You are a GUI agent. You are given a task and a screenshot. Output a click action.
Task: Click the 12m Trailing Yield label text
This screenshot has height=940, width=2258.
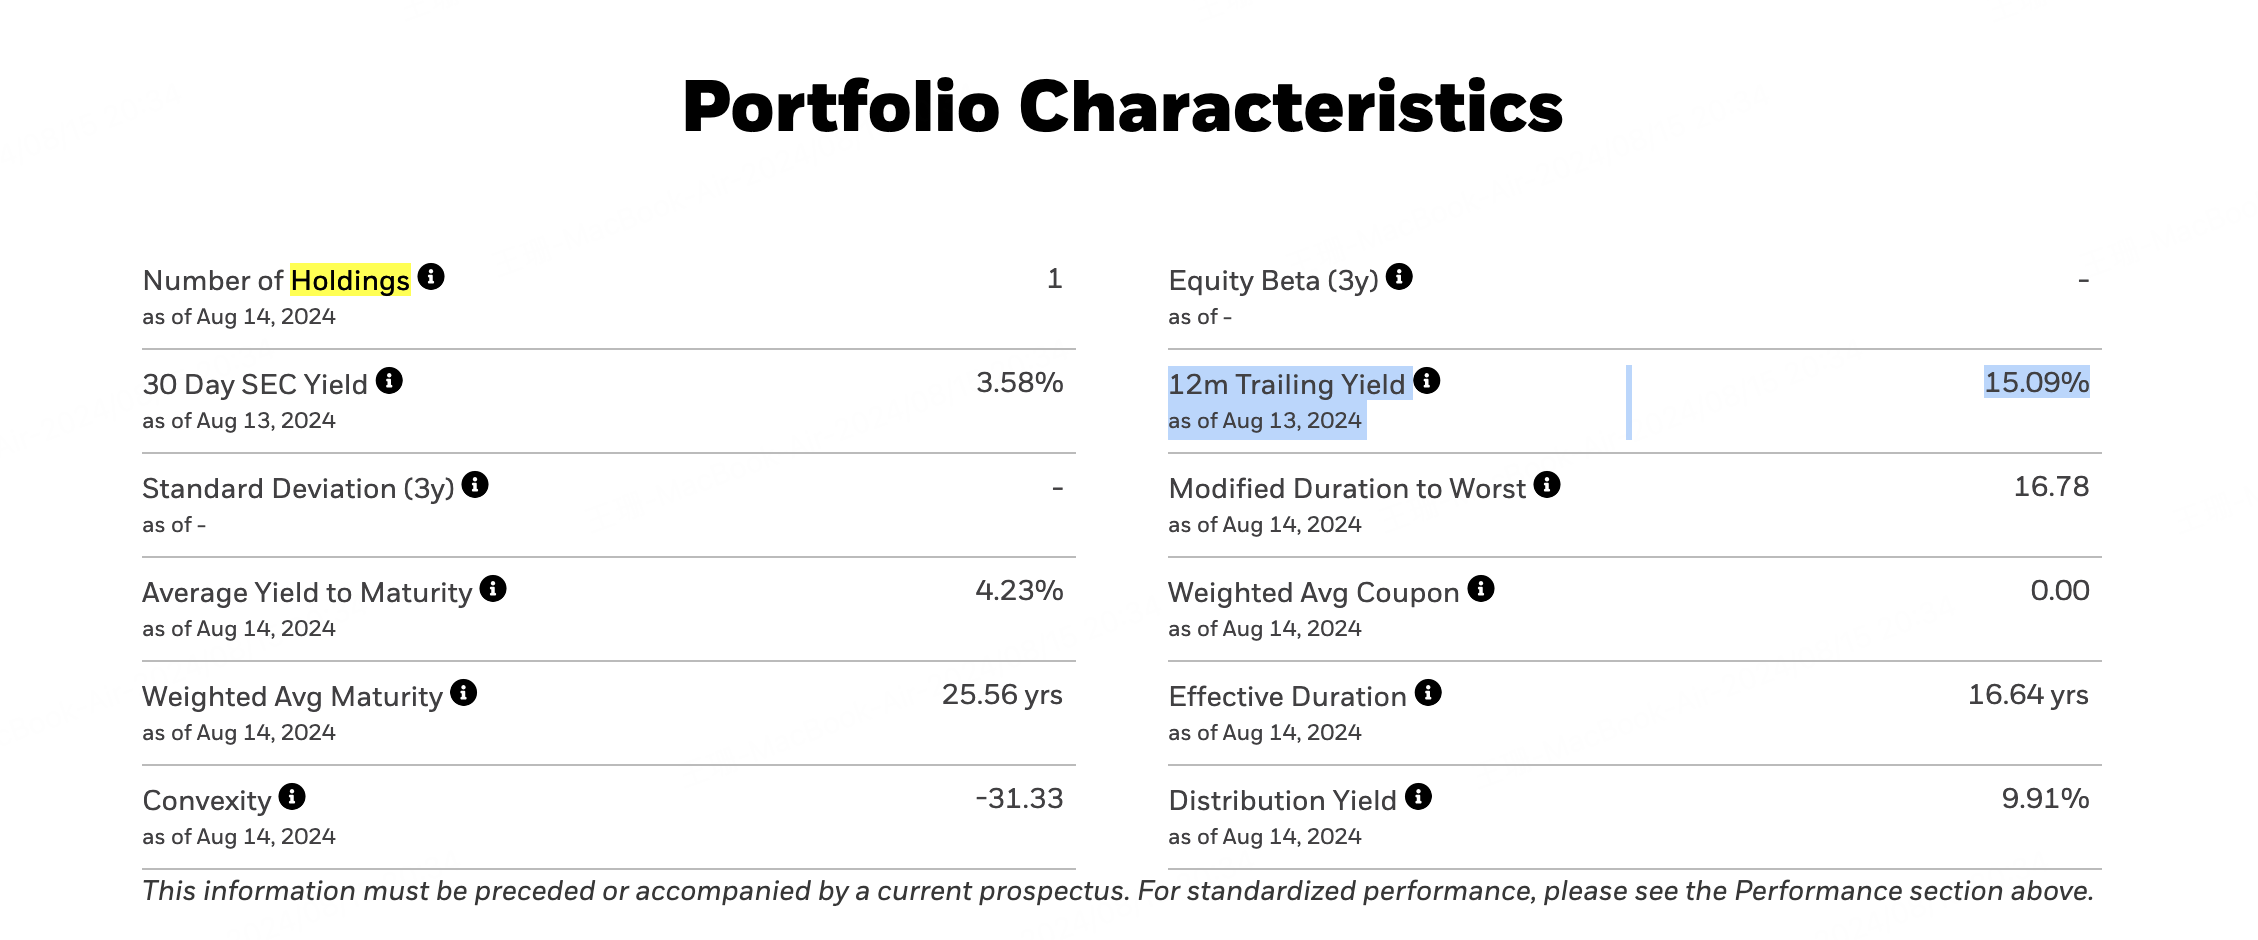1287,384
